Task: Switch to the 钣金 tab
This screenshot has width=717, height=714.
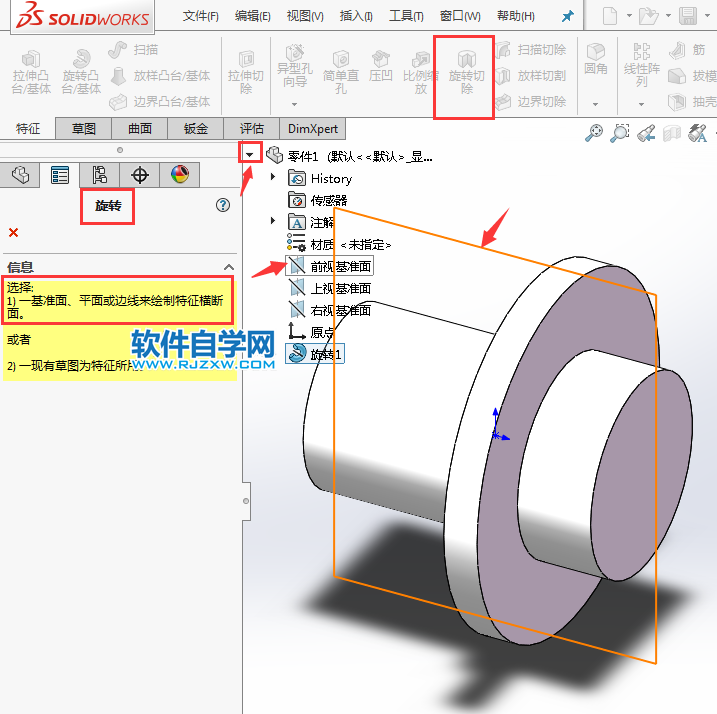Action: 196,129
